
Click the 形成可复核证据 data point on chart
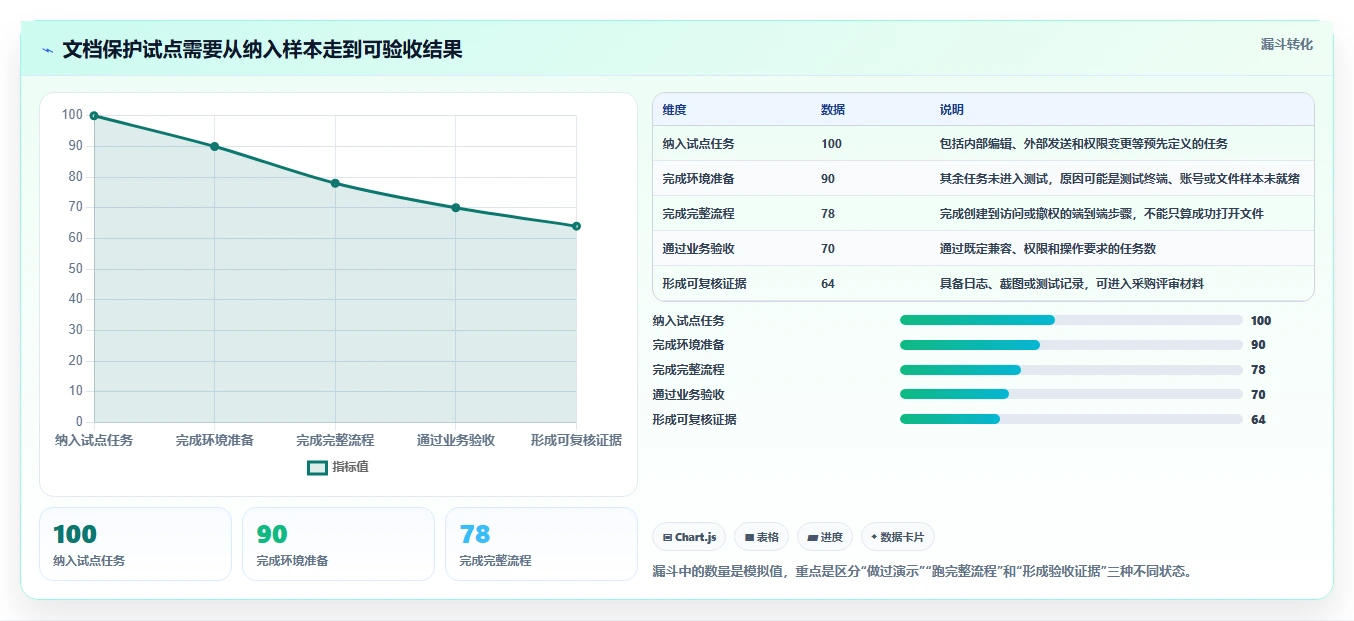pos(576,226)
